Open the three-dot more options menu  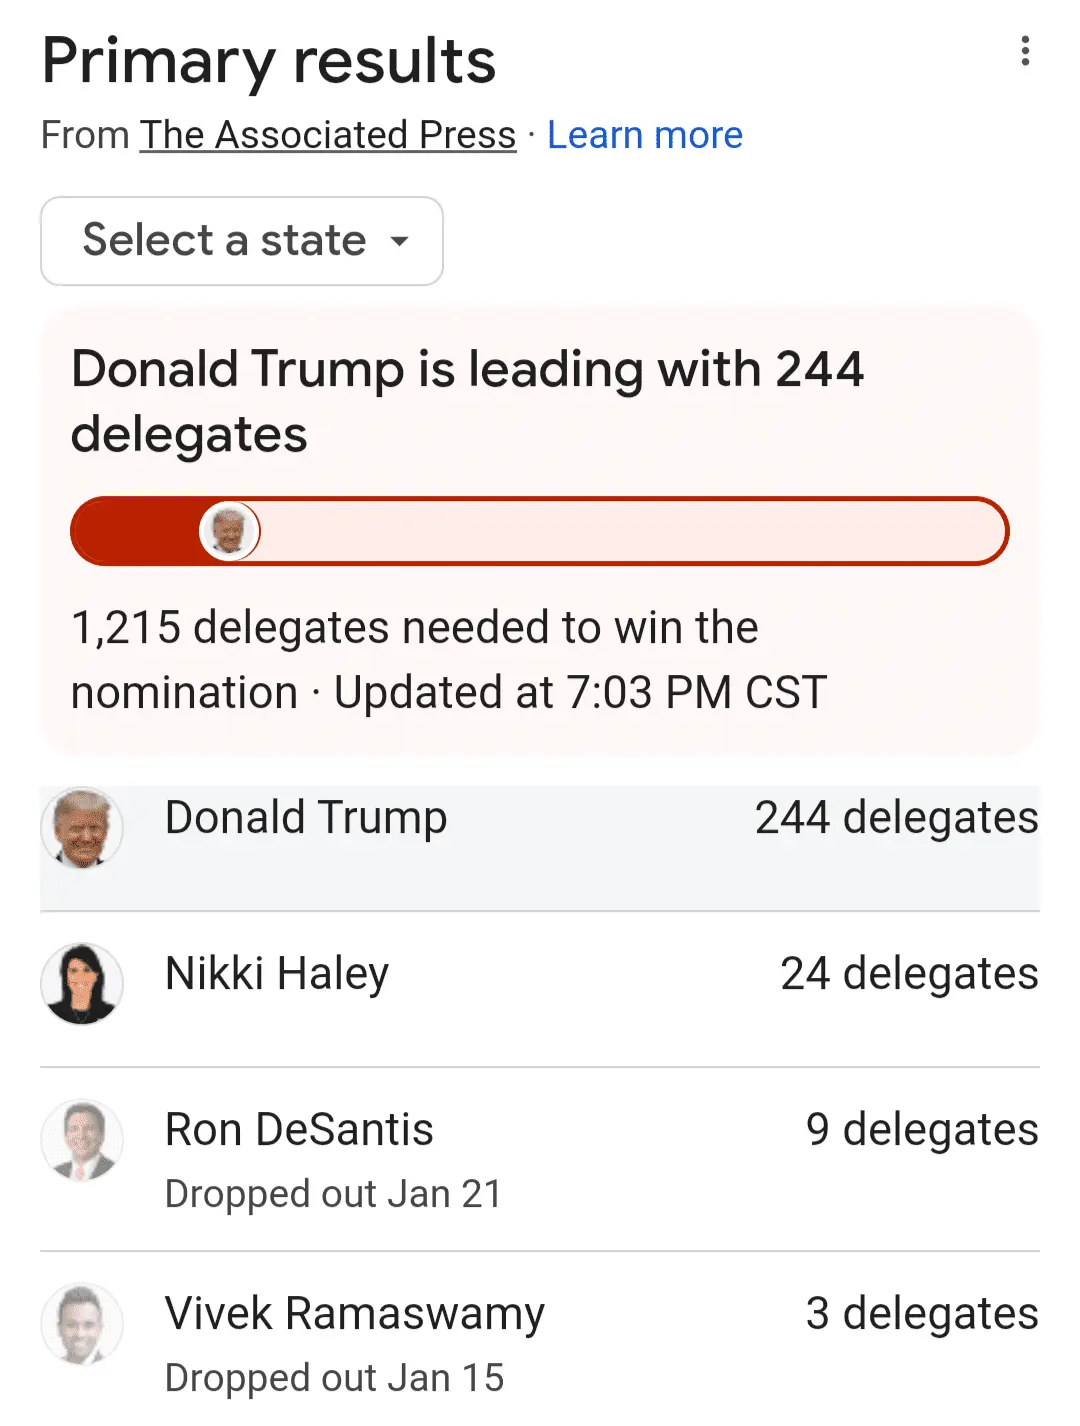point(1025,51)
